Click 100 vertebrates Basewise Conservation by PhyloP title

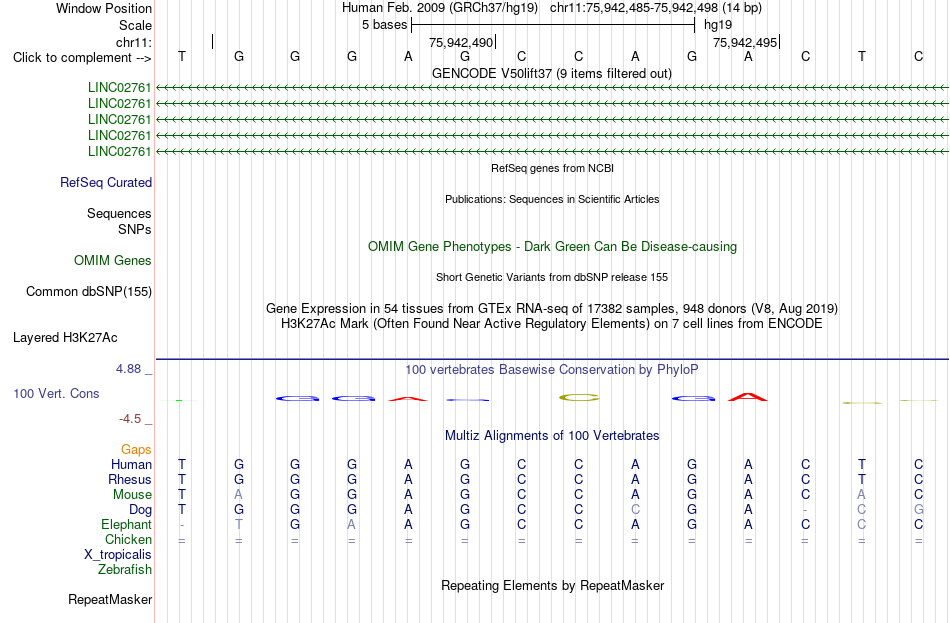[x=551, y=370]
